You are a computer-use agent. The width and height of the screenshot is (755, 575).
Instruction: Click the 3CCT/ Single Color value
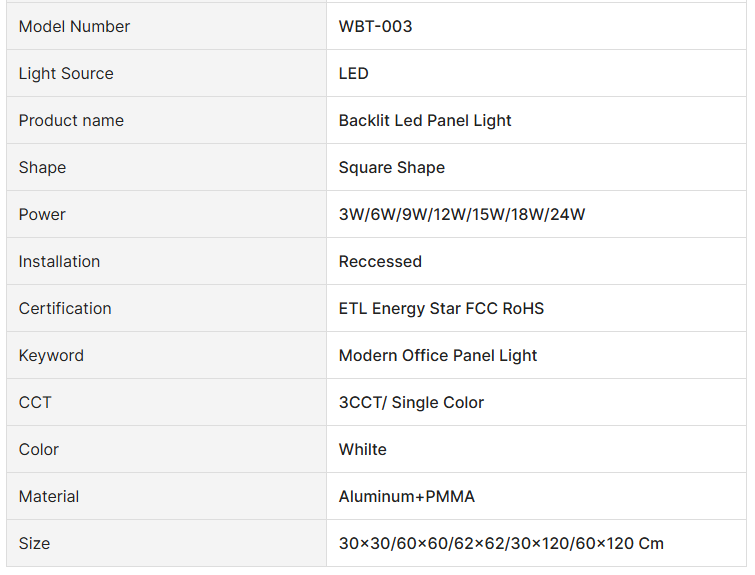pyautogui.click(x=411, y=403)
